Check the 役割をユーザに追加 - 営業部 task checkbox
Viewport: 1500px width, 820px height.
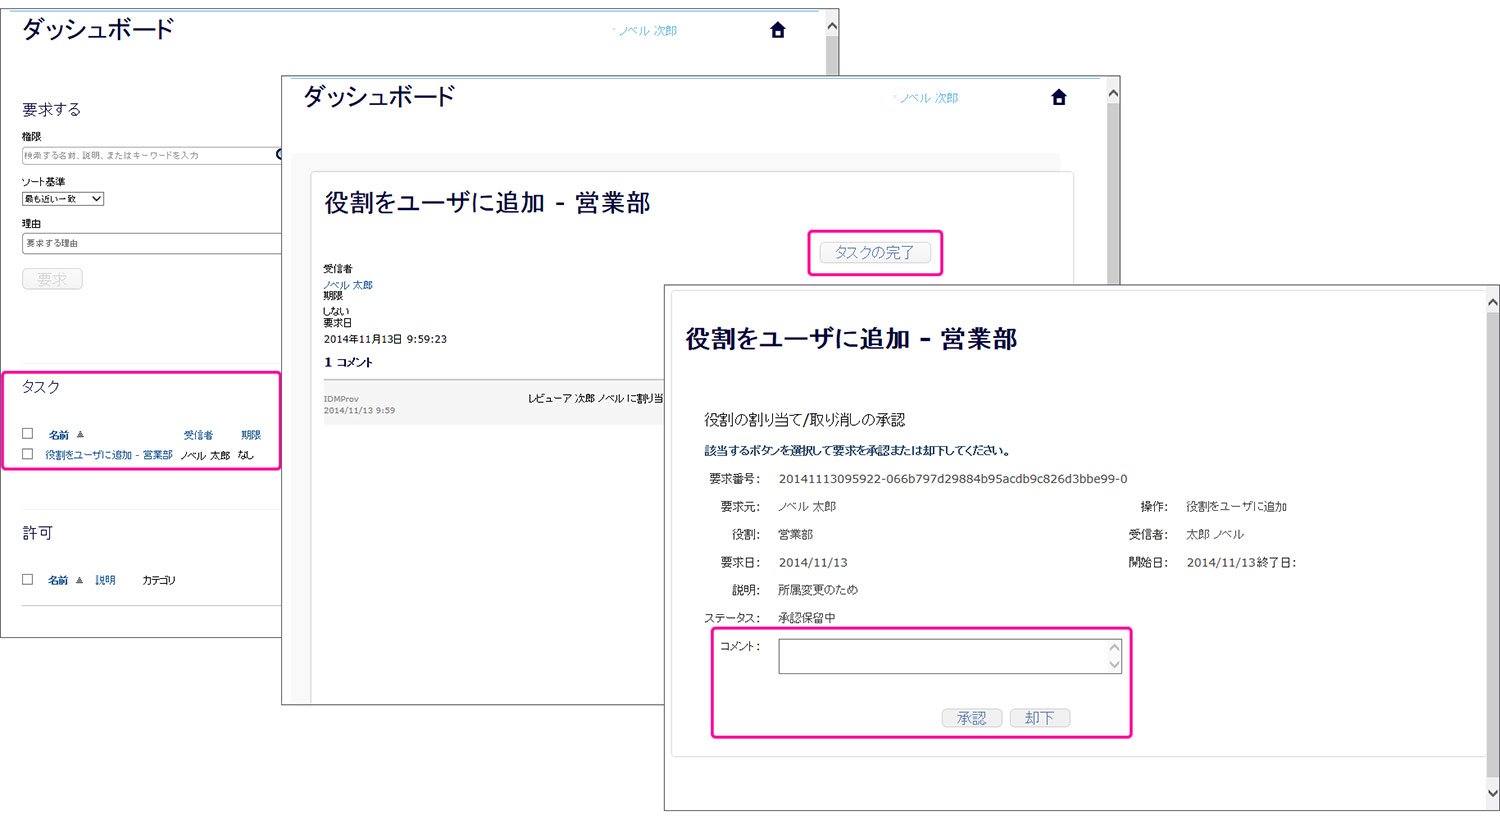27,454
